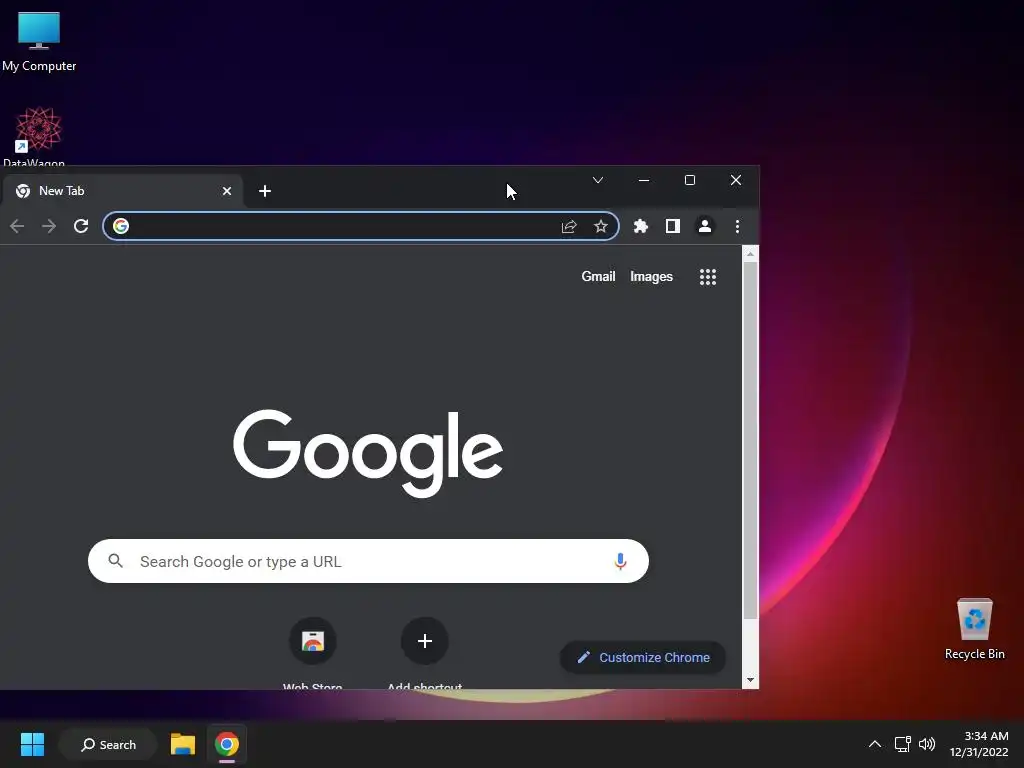Click the Chrome icon in taskbar
This screenshot has height=768, width=1024.
tap(227, 744)
